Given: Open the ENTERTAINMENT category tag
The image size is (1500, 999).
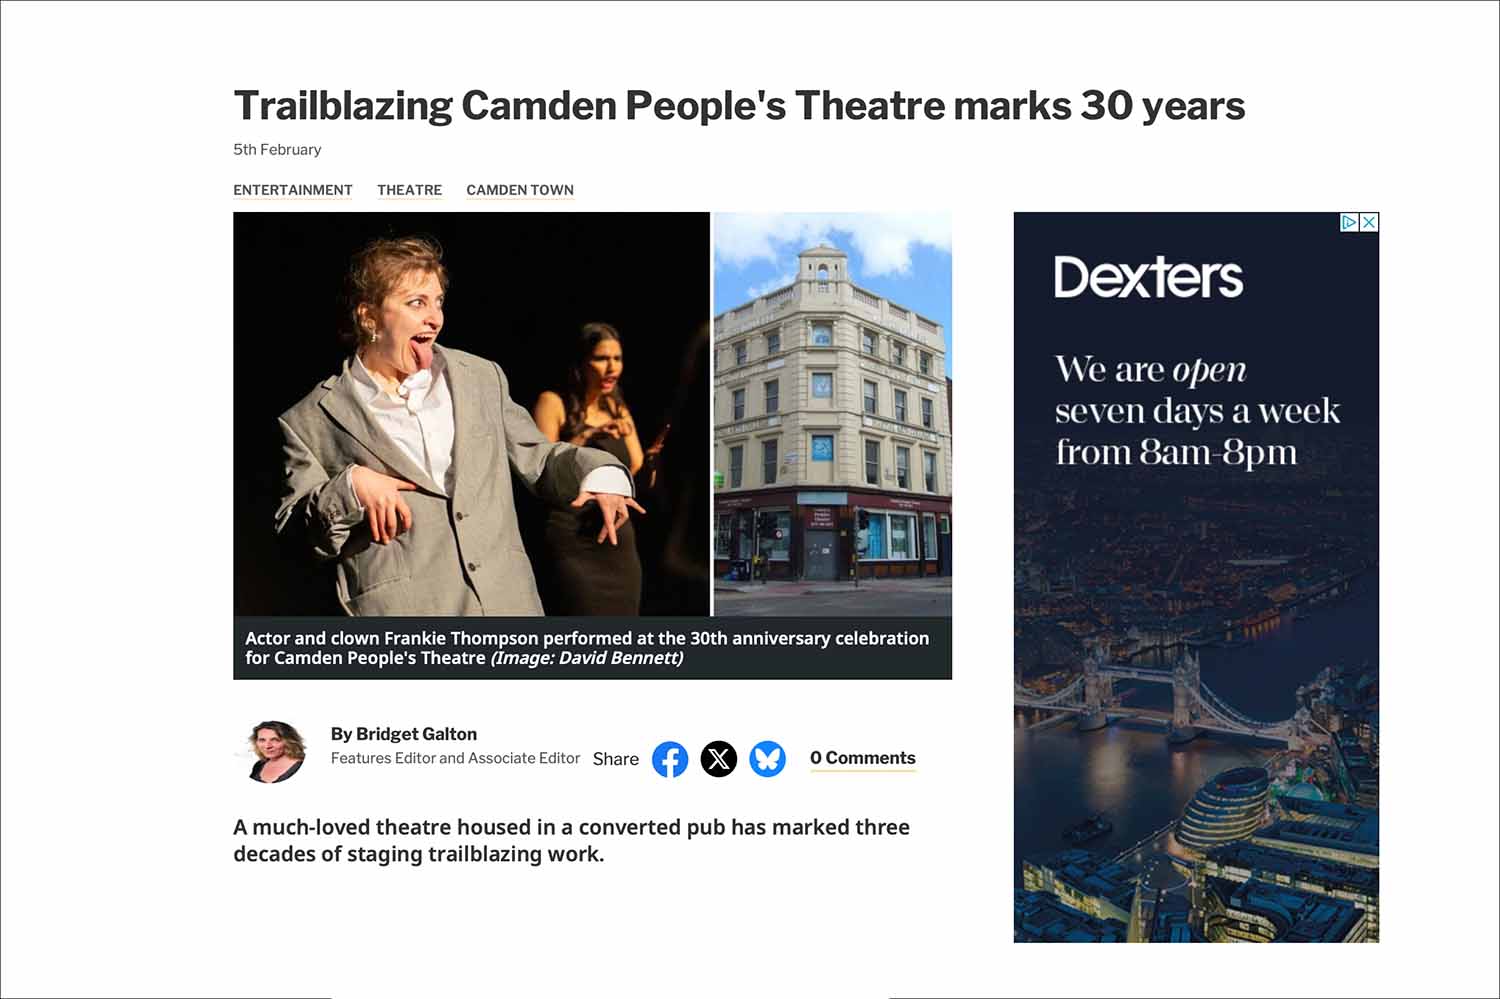Looking at the screenshot, I should click(293, 190).
